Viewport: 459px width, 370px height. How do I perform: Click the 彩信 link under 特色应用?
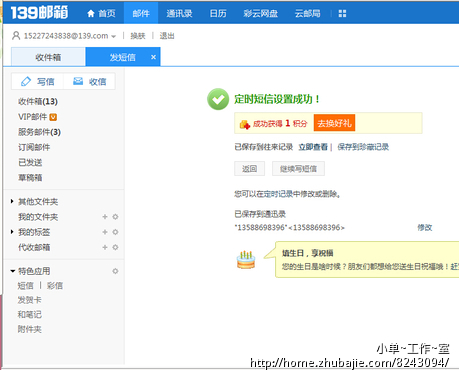click(55, 286)
